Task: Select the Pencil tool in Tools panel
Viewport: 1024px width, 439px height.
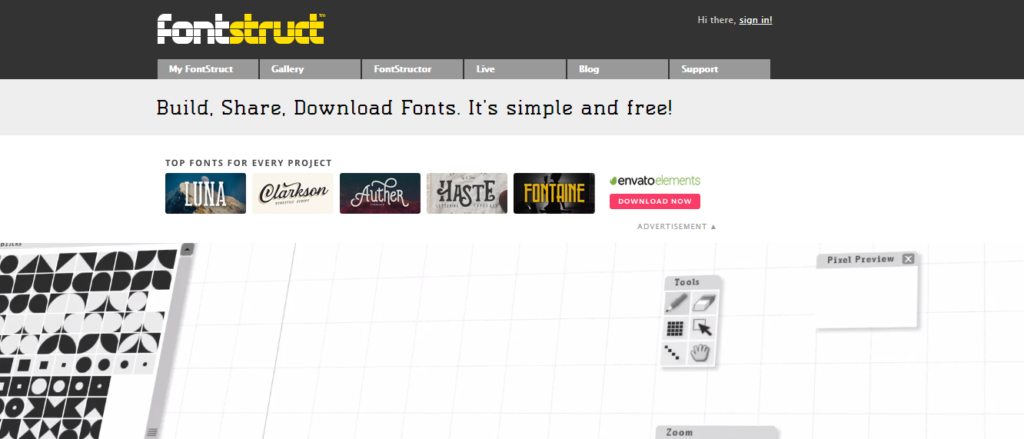Action: tap(676, 303)
